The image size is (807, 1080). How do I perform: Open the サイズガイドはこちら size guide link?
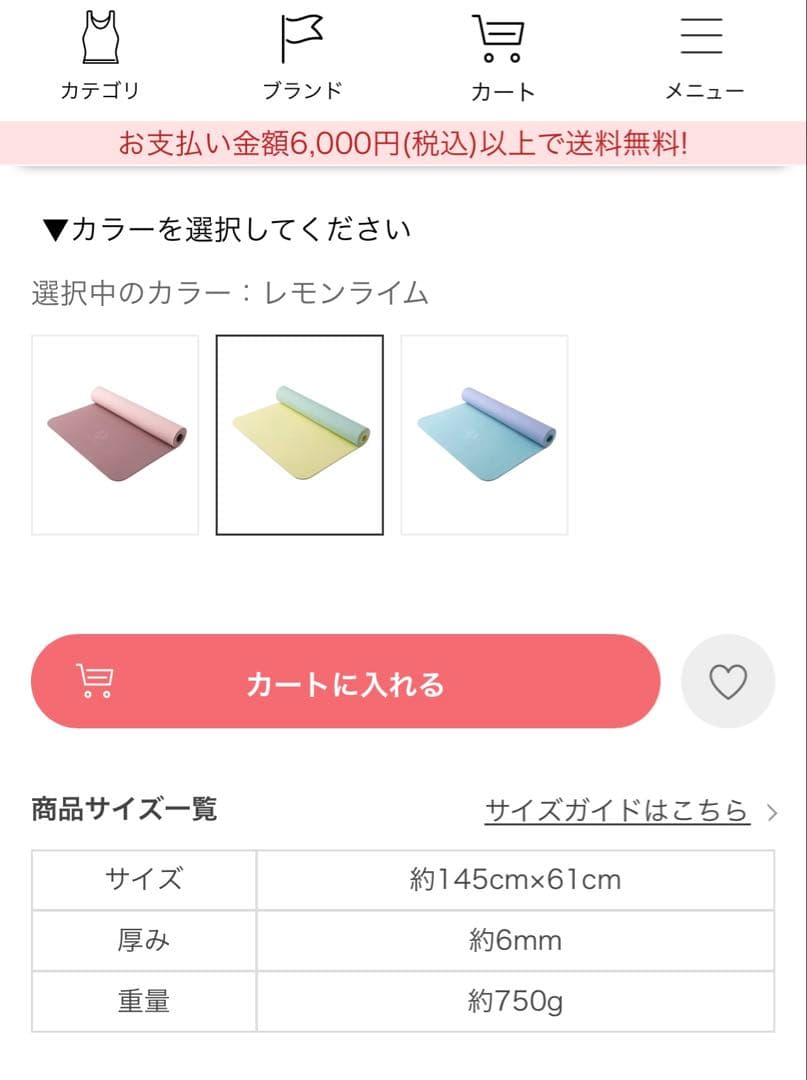(615, 810)
